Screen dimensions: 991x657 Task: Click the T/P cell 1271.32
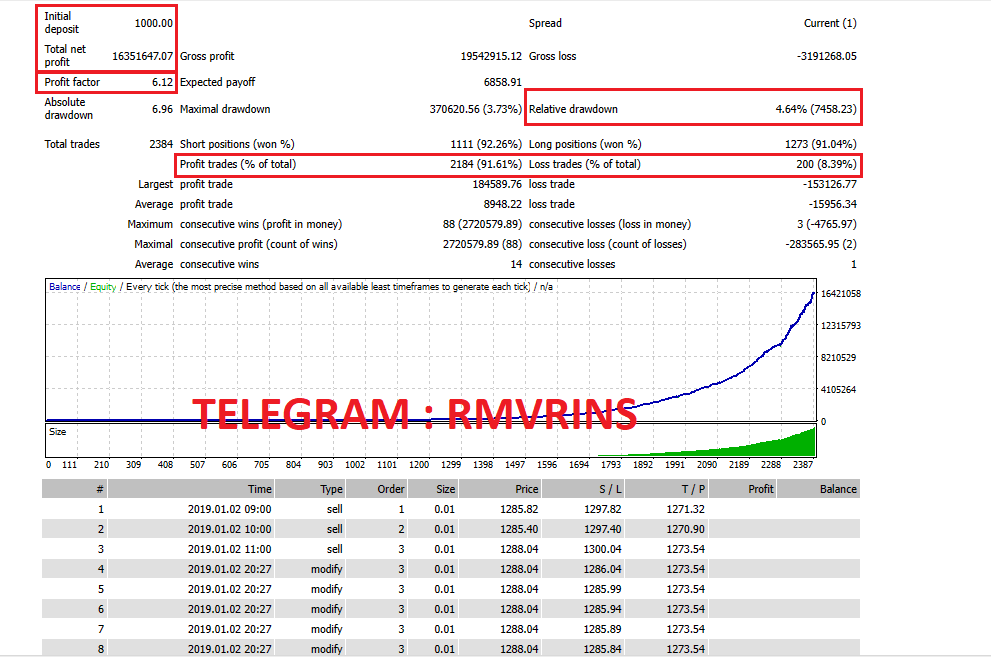686,509
